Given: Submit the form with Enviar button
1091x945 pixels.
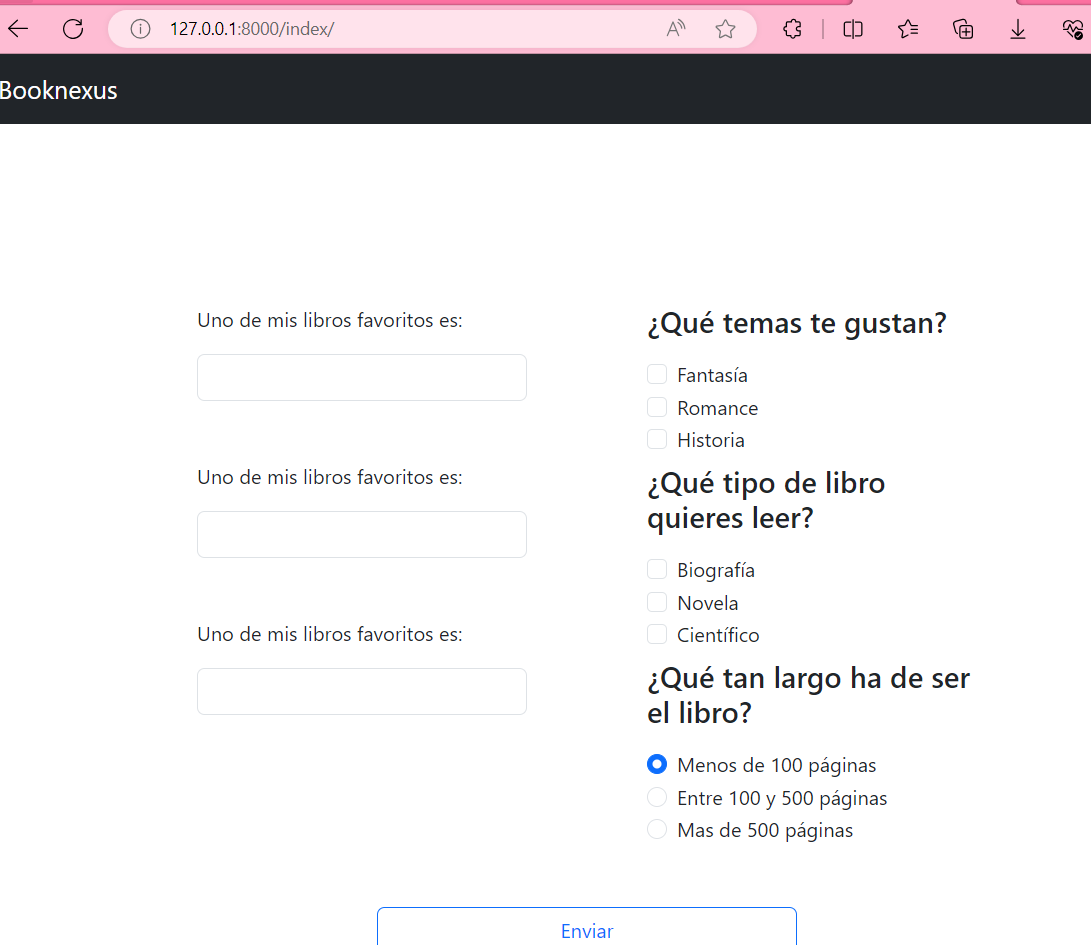Looking at the screenshot, I should [x=587, y=928].
